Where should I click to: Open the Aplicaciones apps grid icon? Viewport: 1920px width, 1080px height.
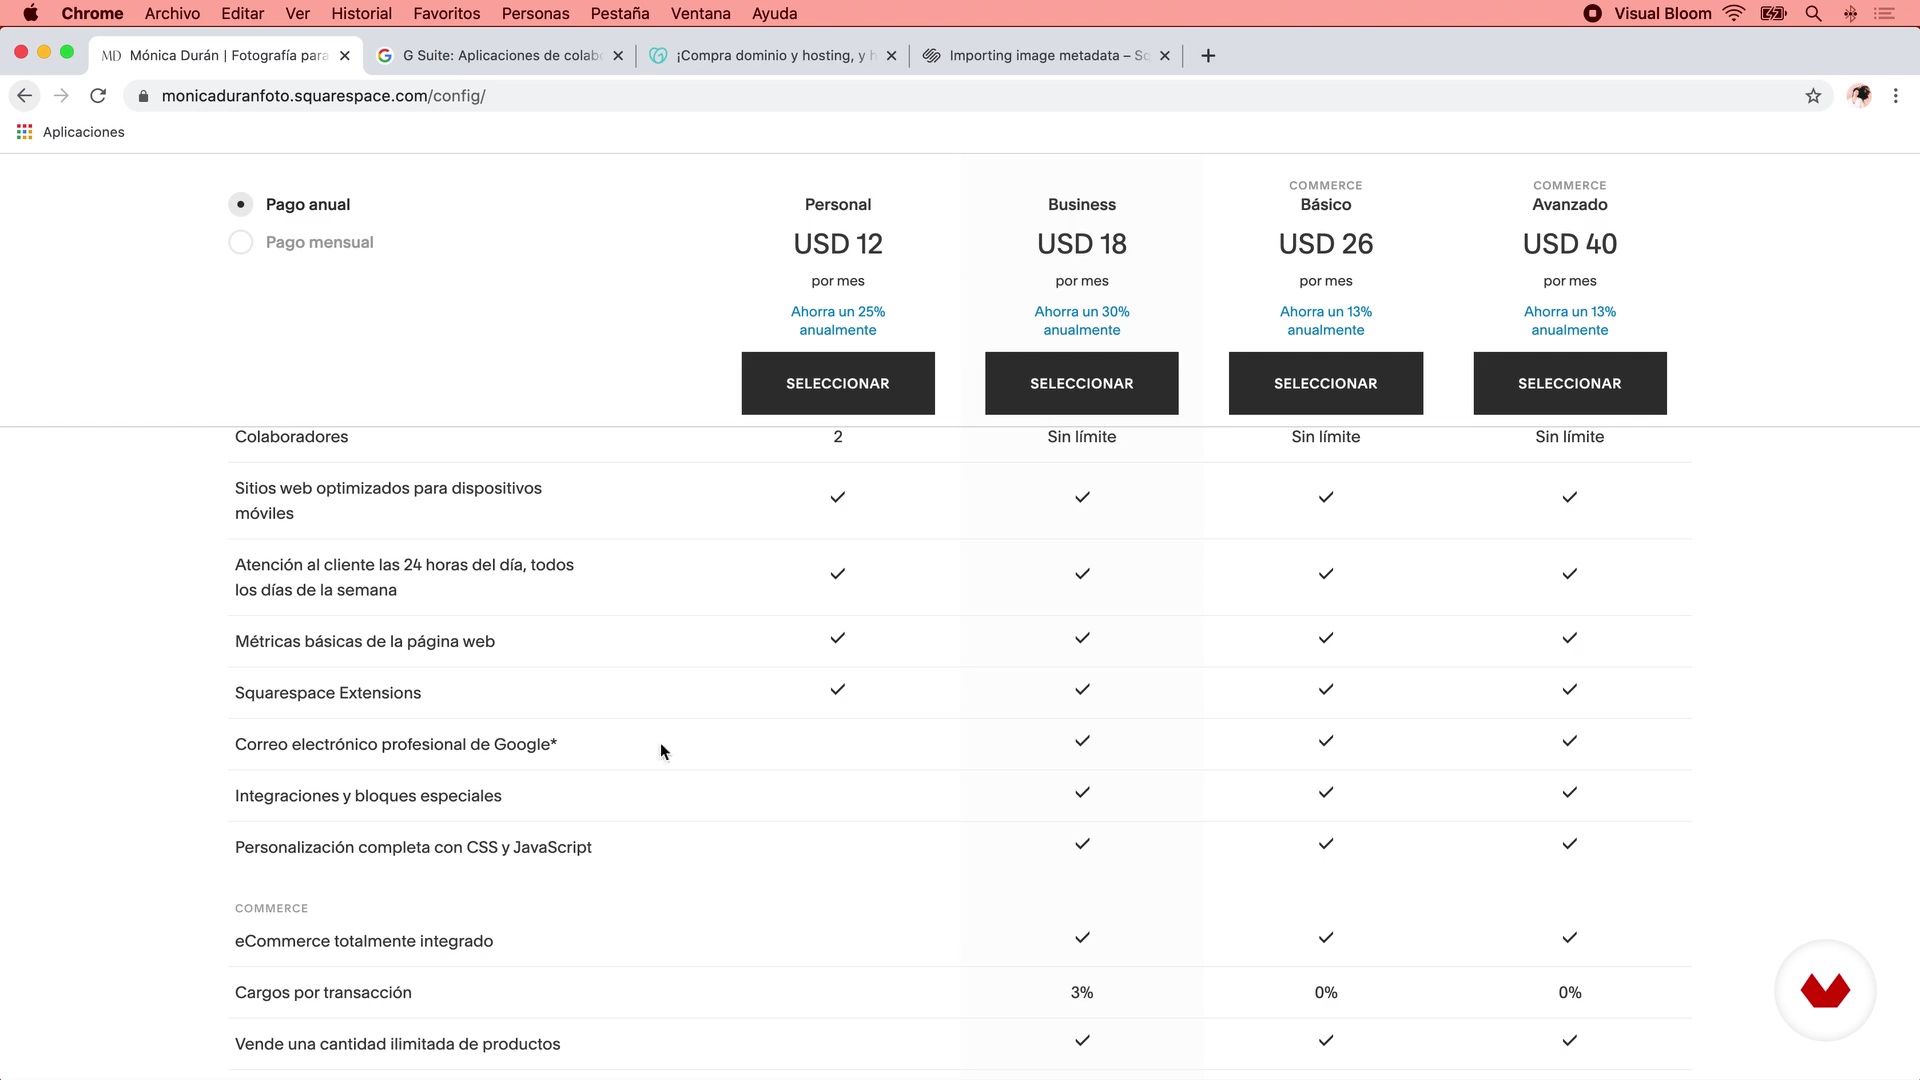(x=25, y=132)
